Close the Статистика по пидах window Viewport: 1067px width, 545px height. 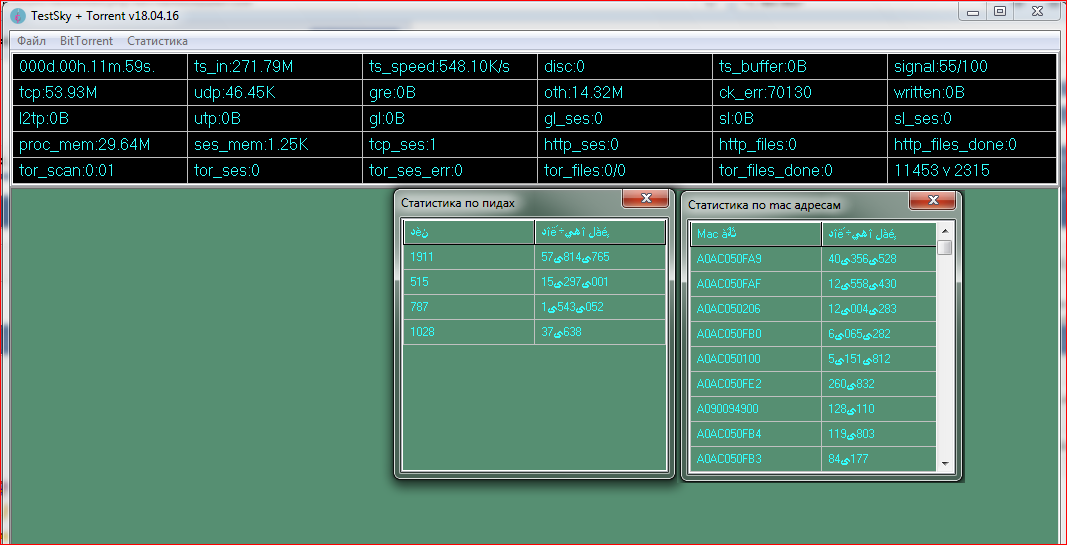[x=645, y=199]
